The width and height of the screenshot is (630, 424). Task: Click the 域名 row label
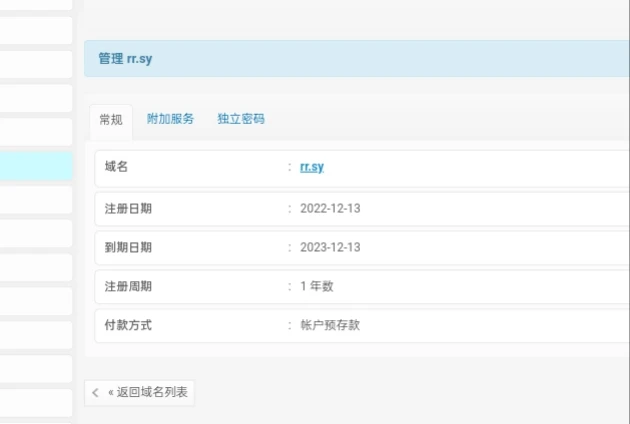coord(117,167)
